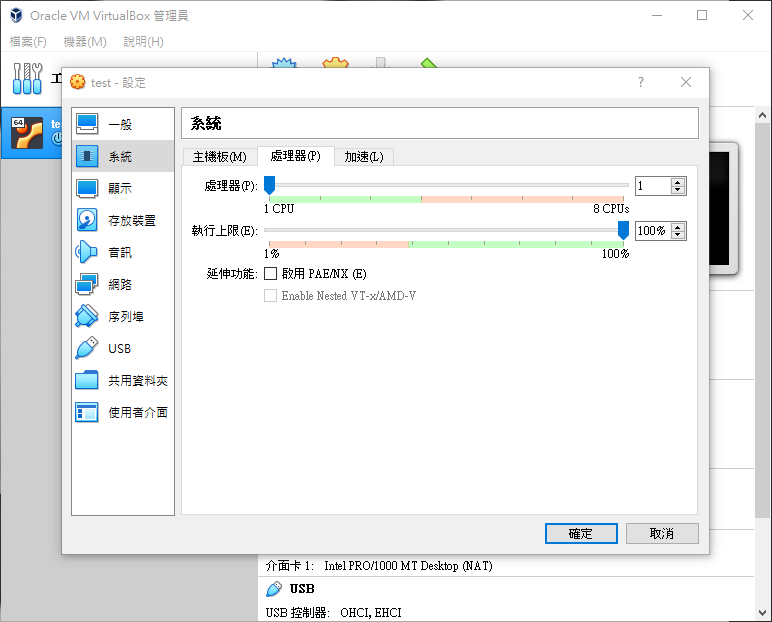Open the 機器(M) menu
Screen dimensions: 772x622
85,41
